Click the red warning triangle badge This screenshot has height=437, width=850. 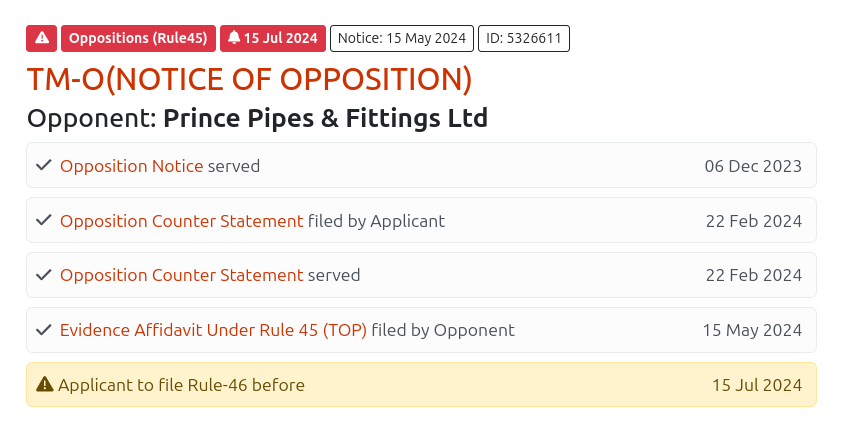pyautogui.click(x=41, y=38)
